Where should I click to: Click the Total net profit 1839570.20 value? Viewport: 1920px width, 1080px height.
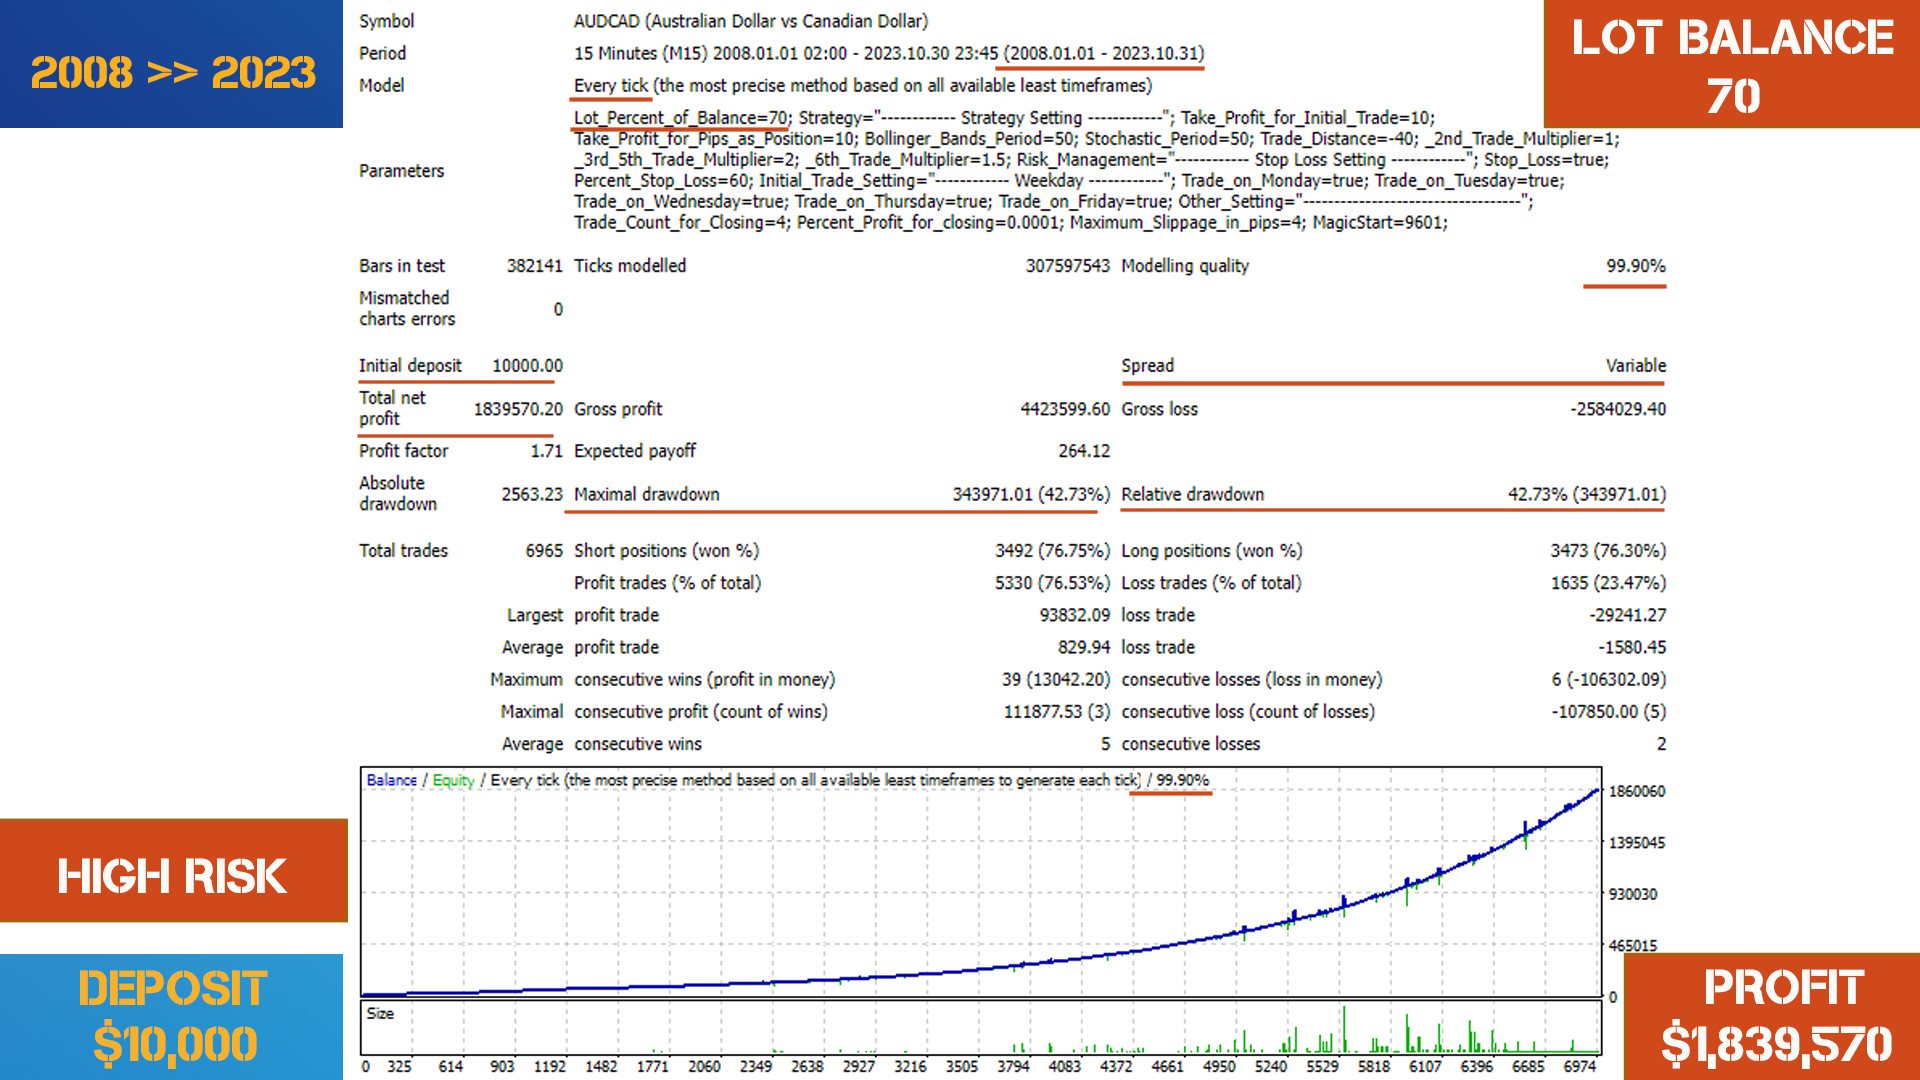[518, 409]
